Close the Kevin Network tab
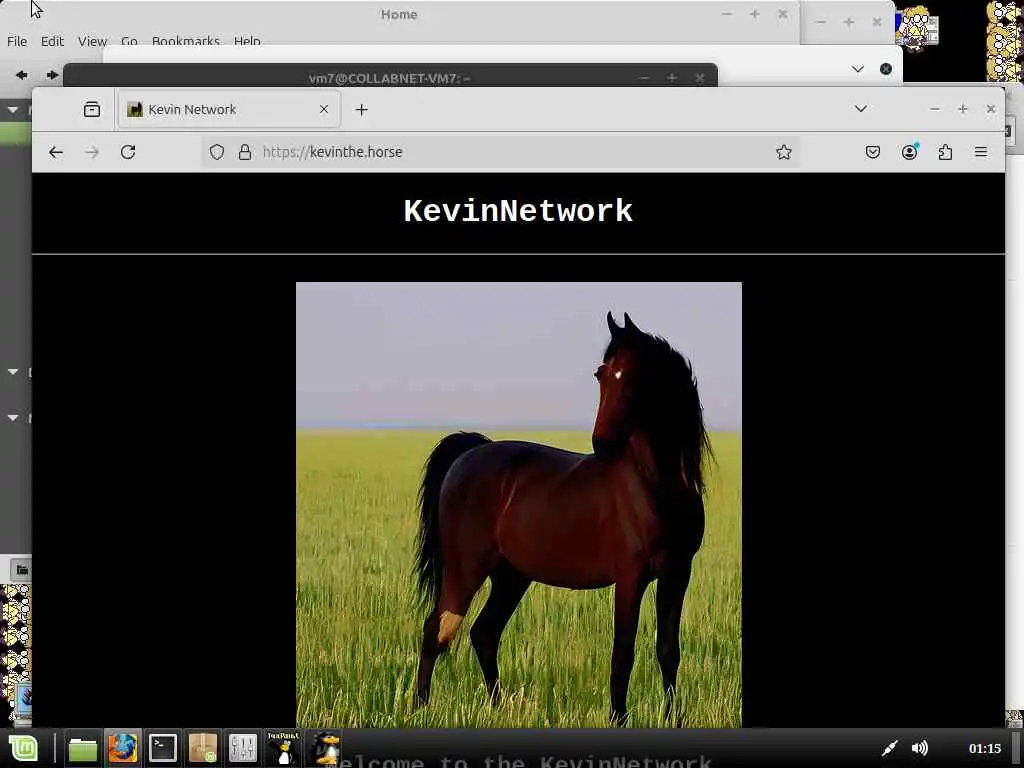Image resolution: width=1024 pixels, height=768 pixels. 324,109
